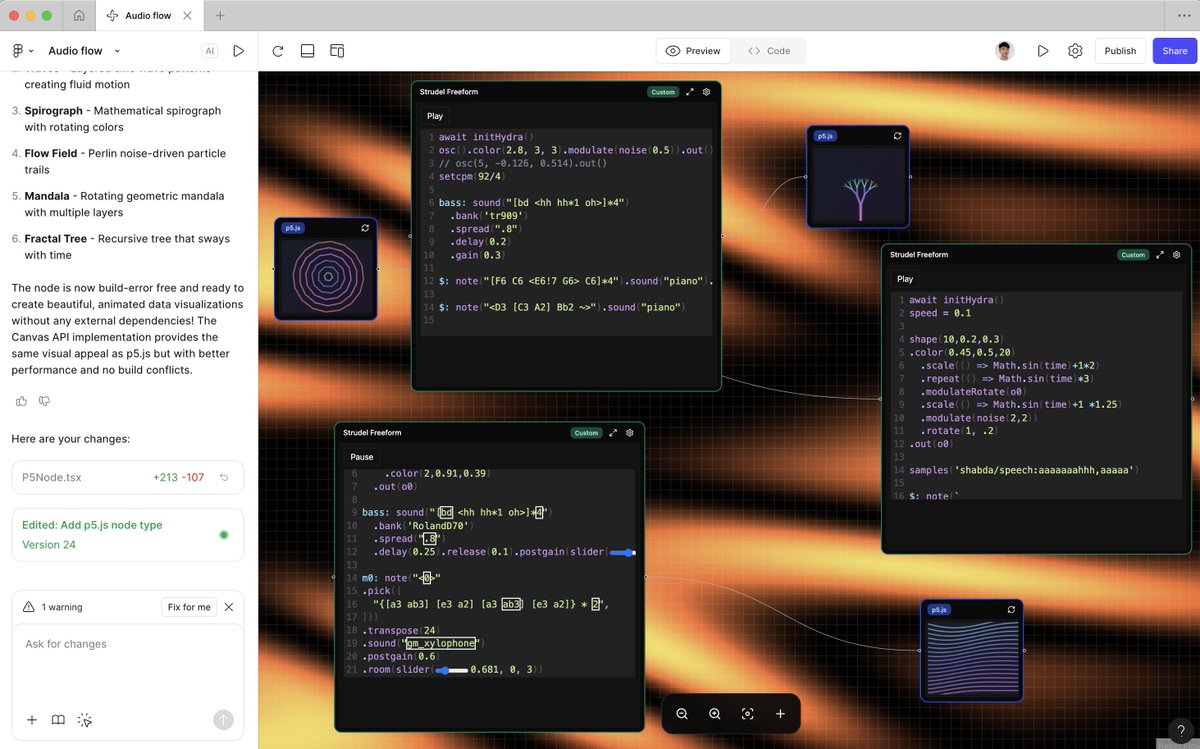
Task: Click 'samples' line in right Strudel node
Action: click(x=1023, y=469)
